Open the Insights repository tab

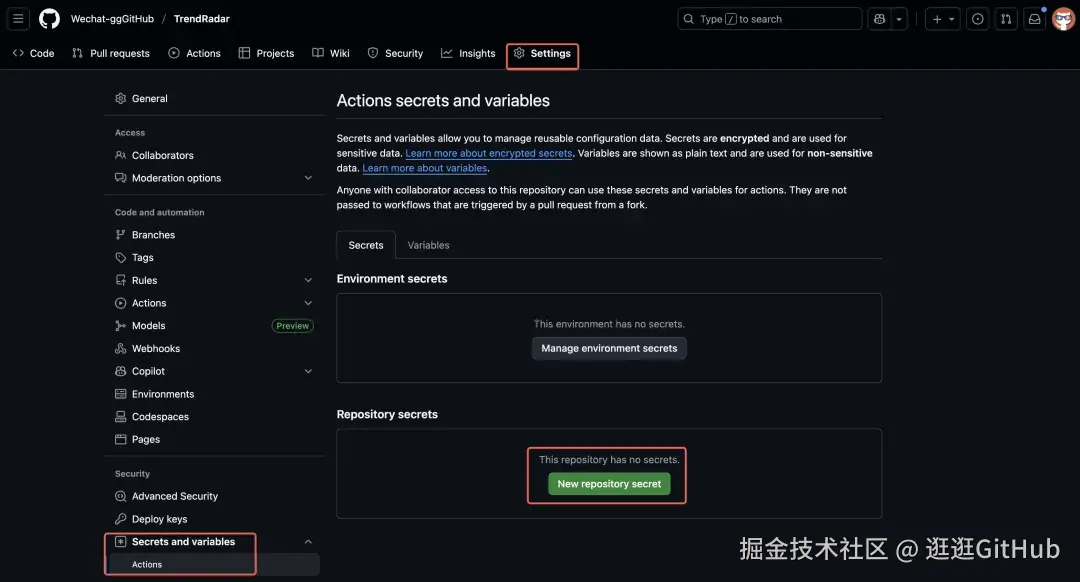[x=468, y=53]
